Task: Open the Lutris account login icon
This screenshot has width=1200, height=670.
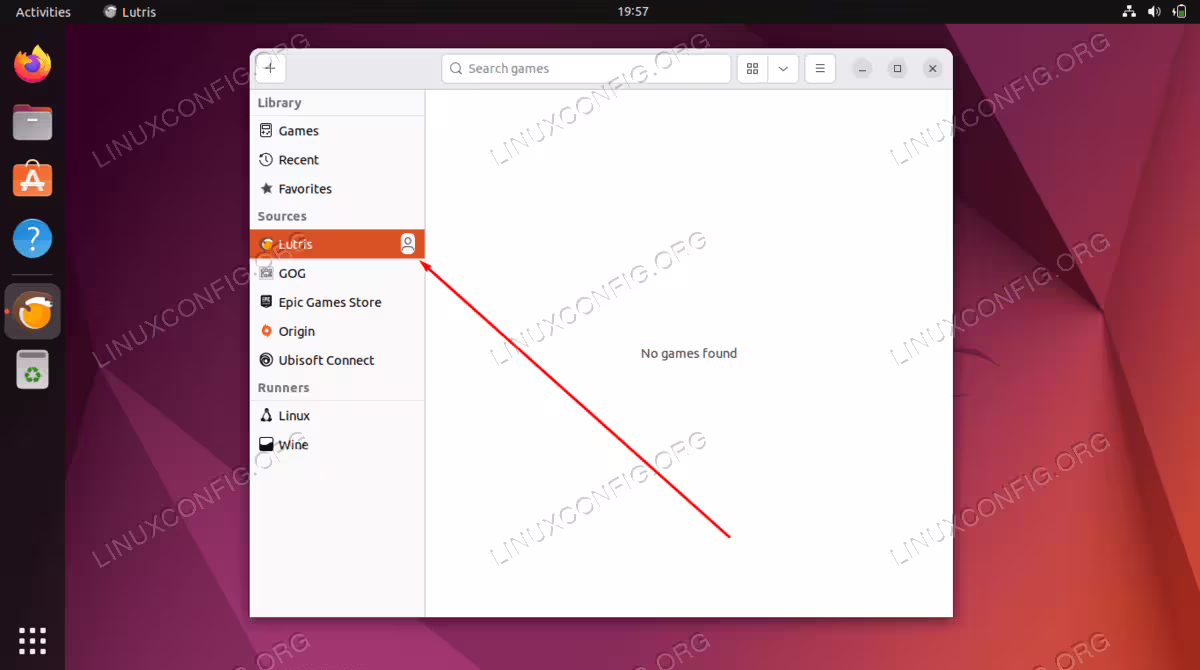Action: (408, 244)
